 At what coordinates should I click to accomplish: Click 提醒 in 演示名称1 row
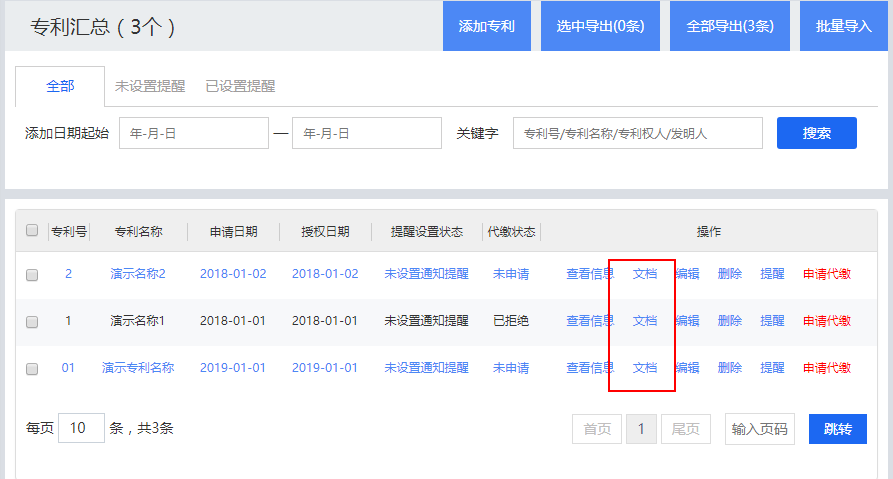click(772, 321)
